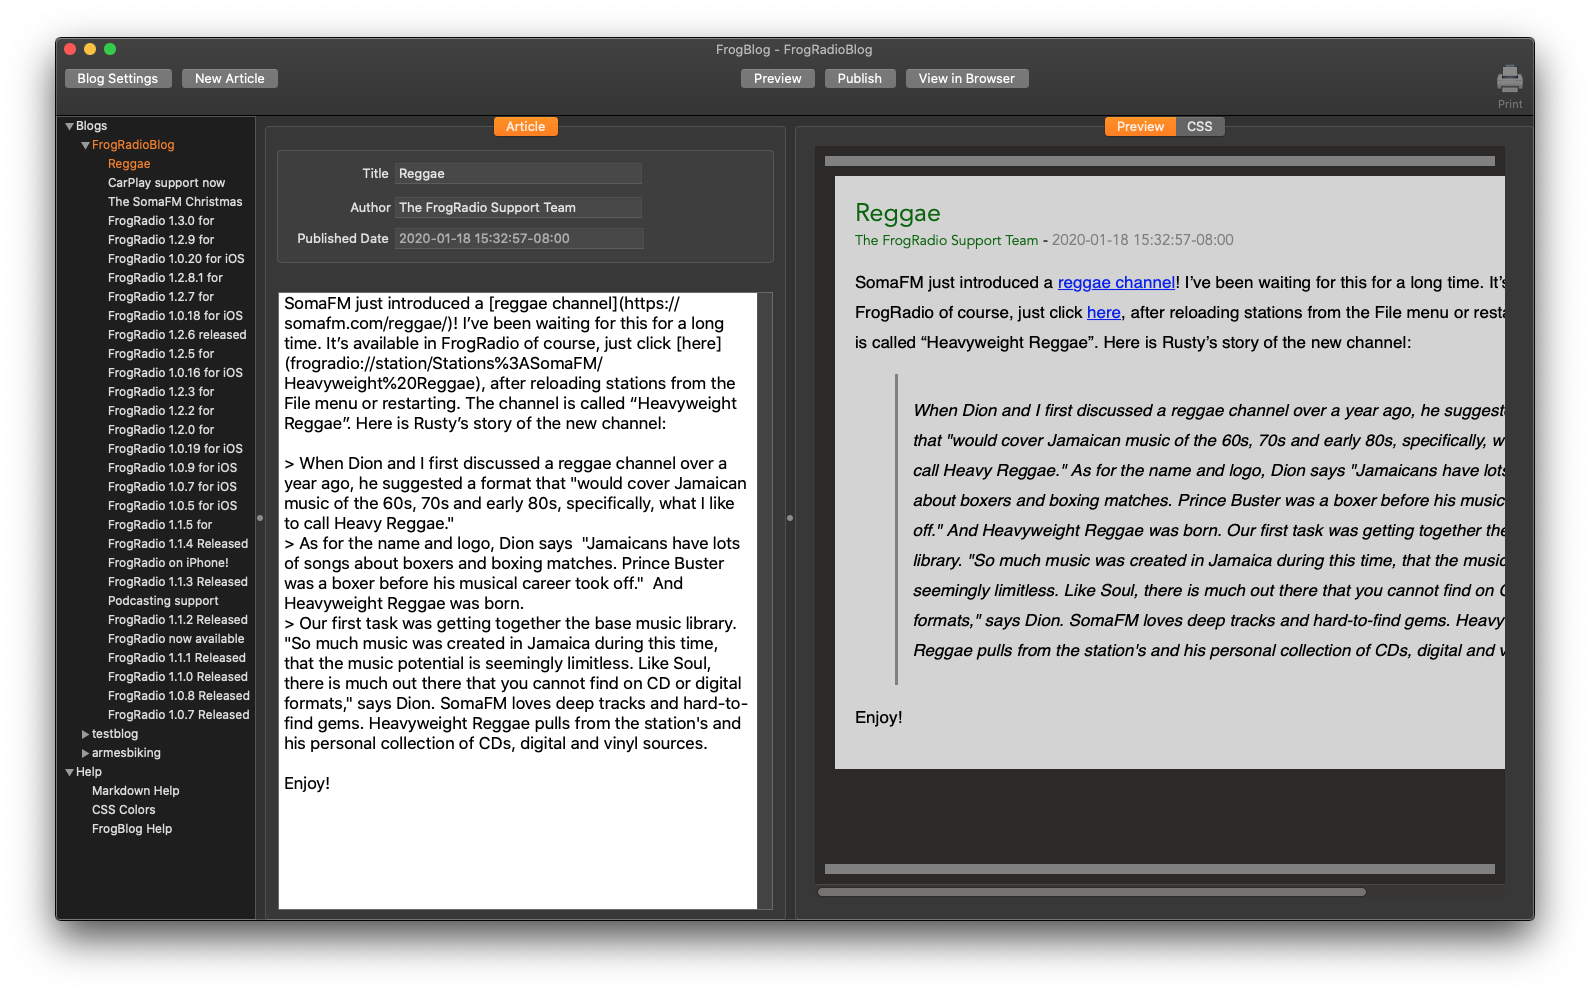Screen dimensions: 1590x994
Task: Open 'FrogRadio 1.2.8.1 for' article
Action: click(165, 278)
